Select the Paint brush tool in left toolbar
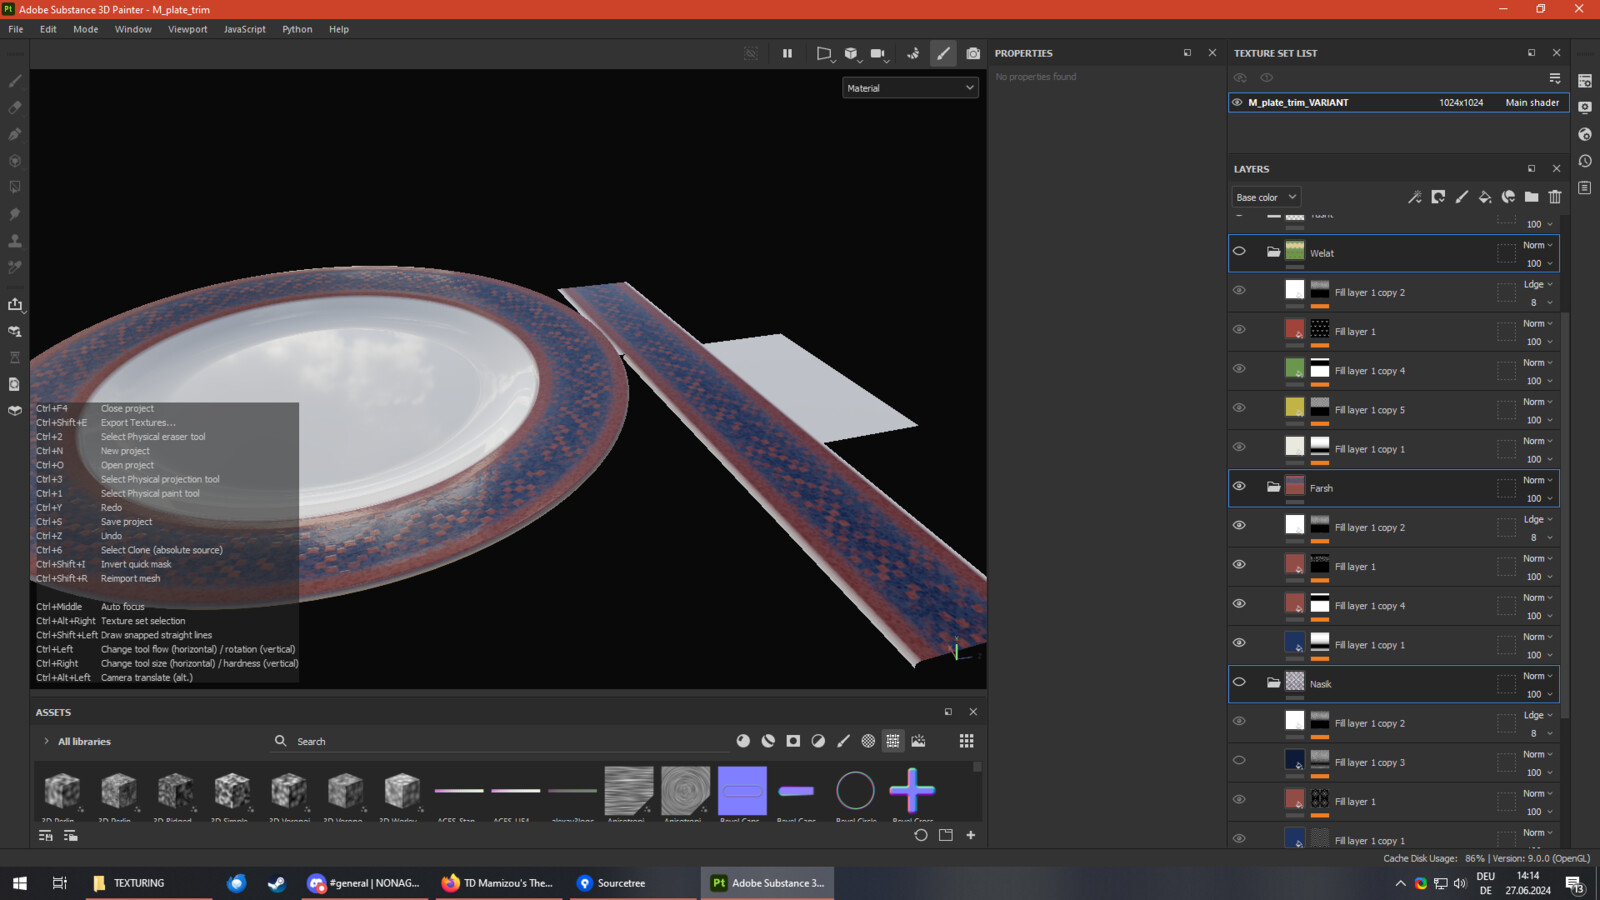Screen dimensions: 1600x900 click(15, 81)
